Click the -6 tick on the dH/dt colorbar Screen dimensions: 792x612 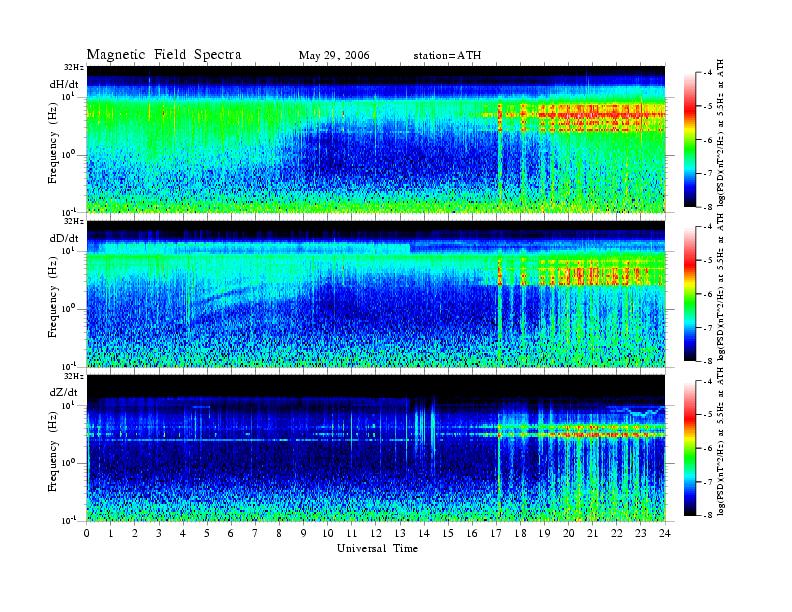709,140
